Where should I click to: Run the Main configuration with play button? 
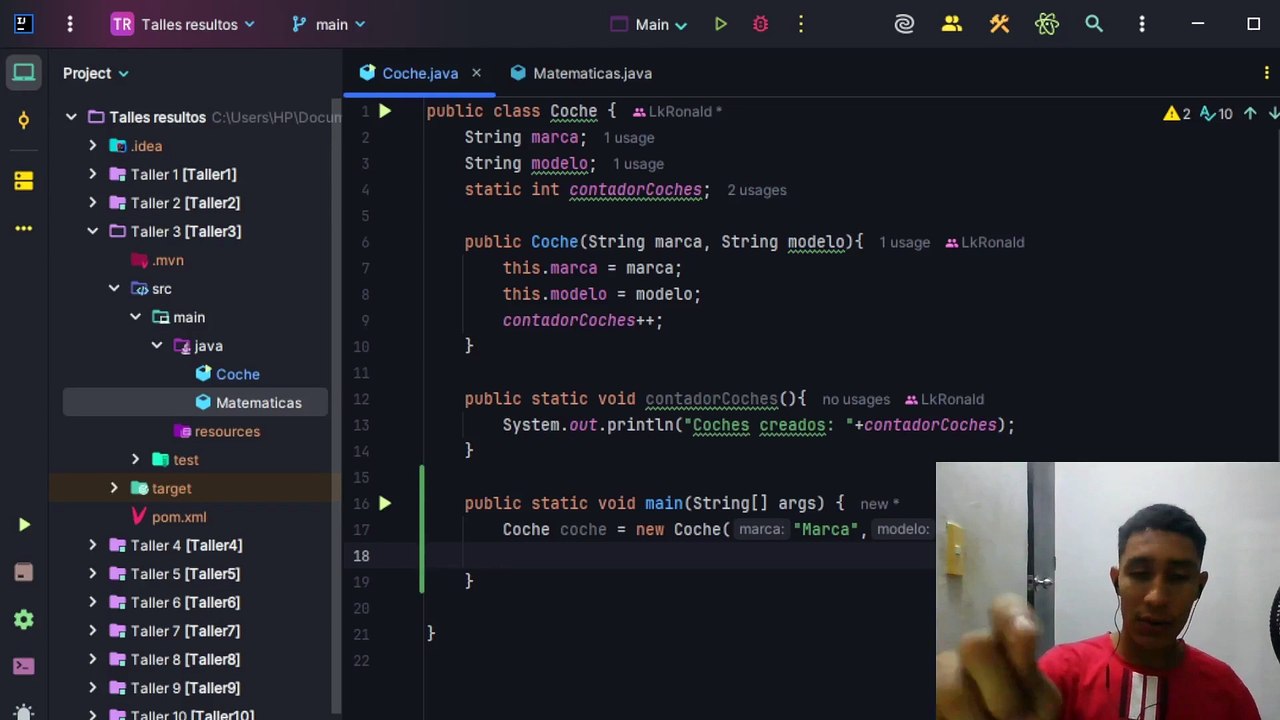pyautogui.click(x=720, y=24)
